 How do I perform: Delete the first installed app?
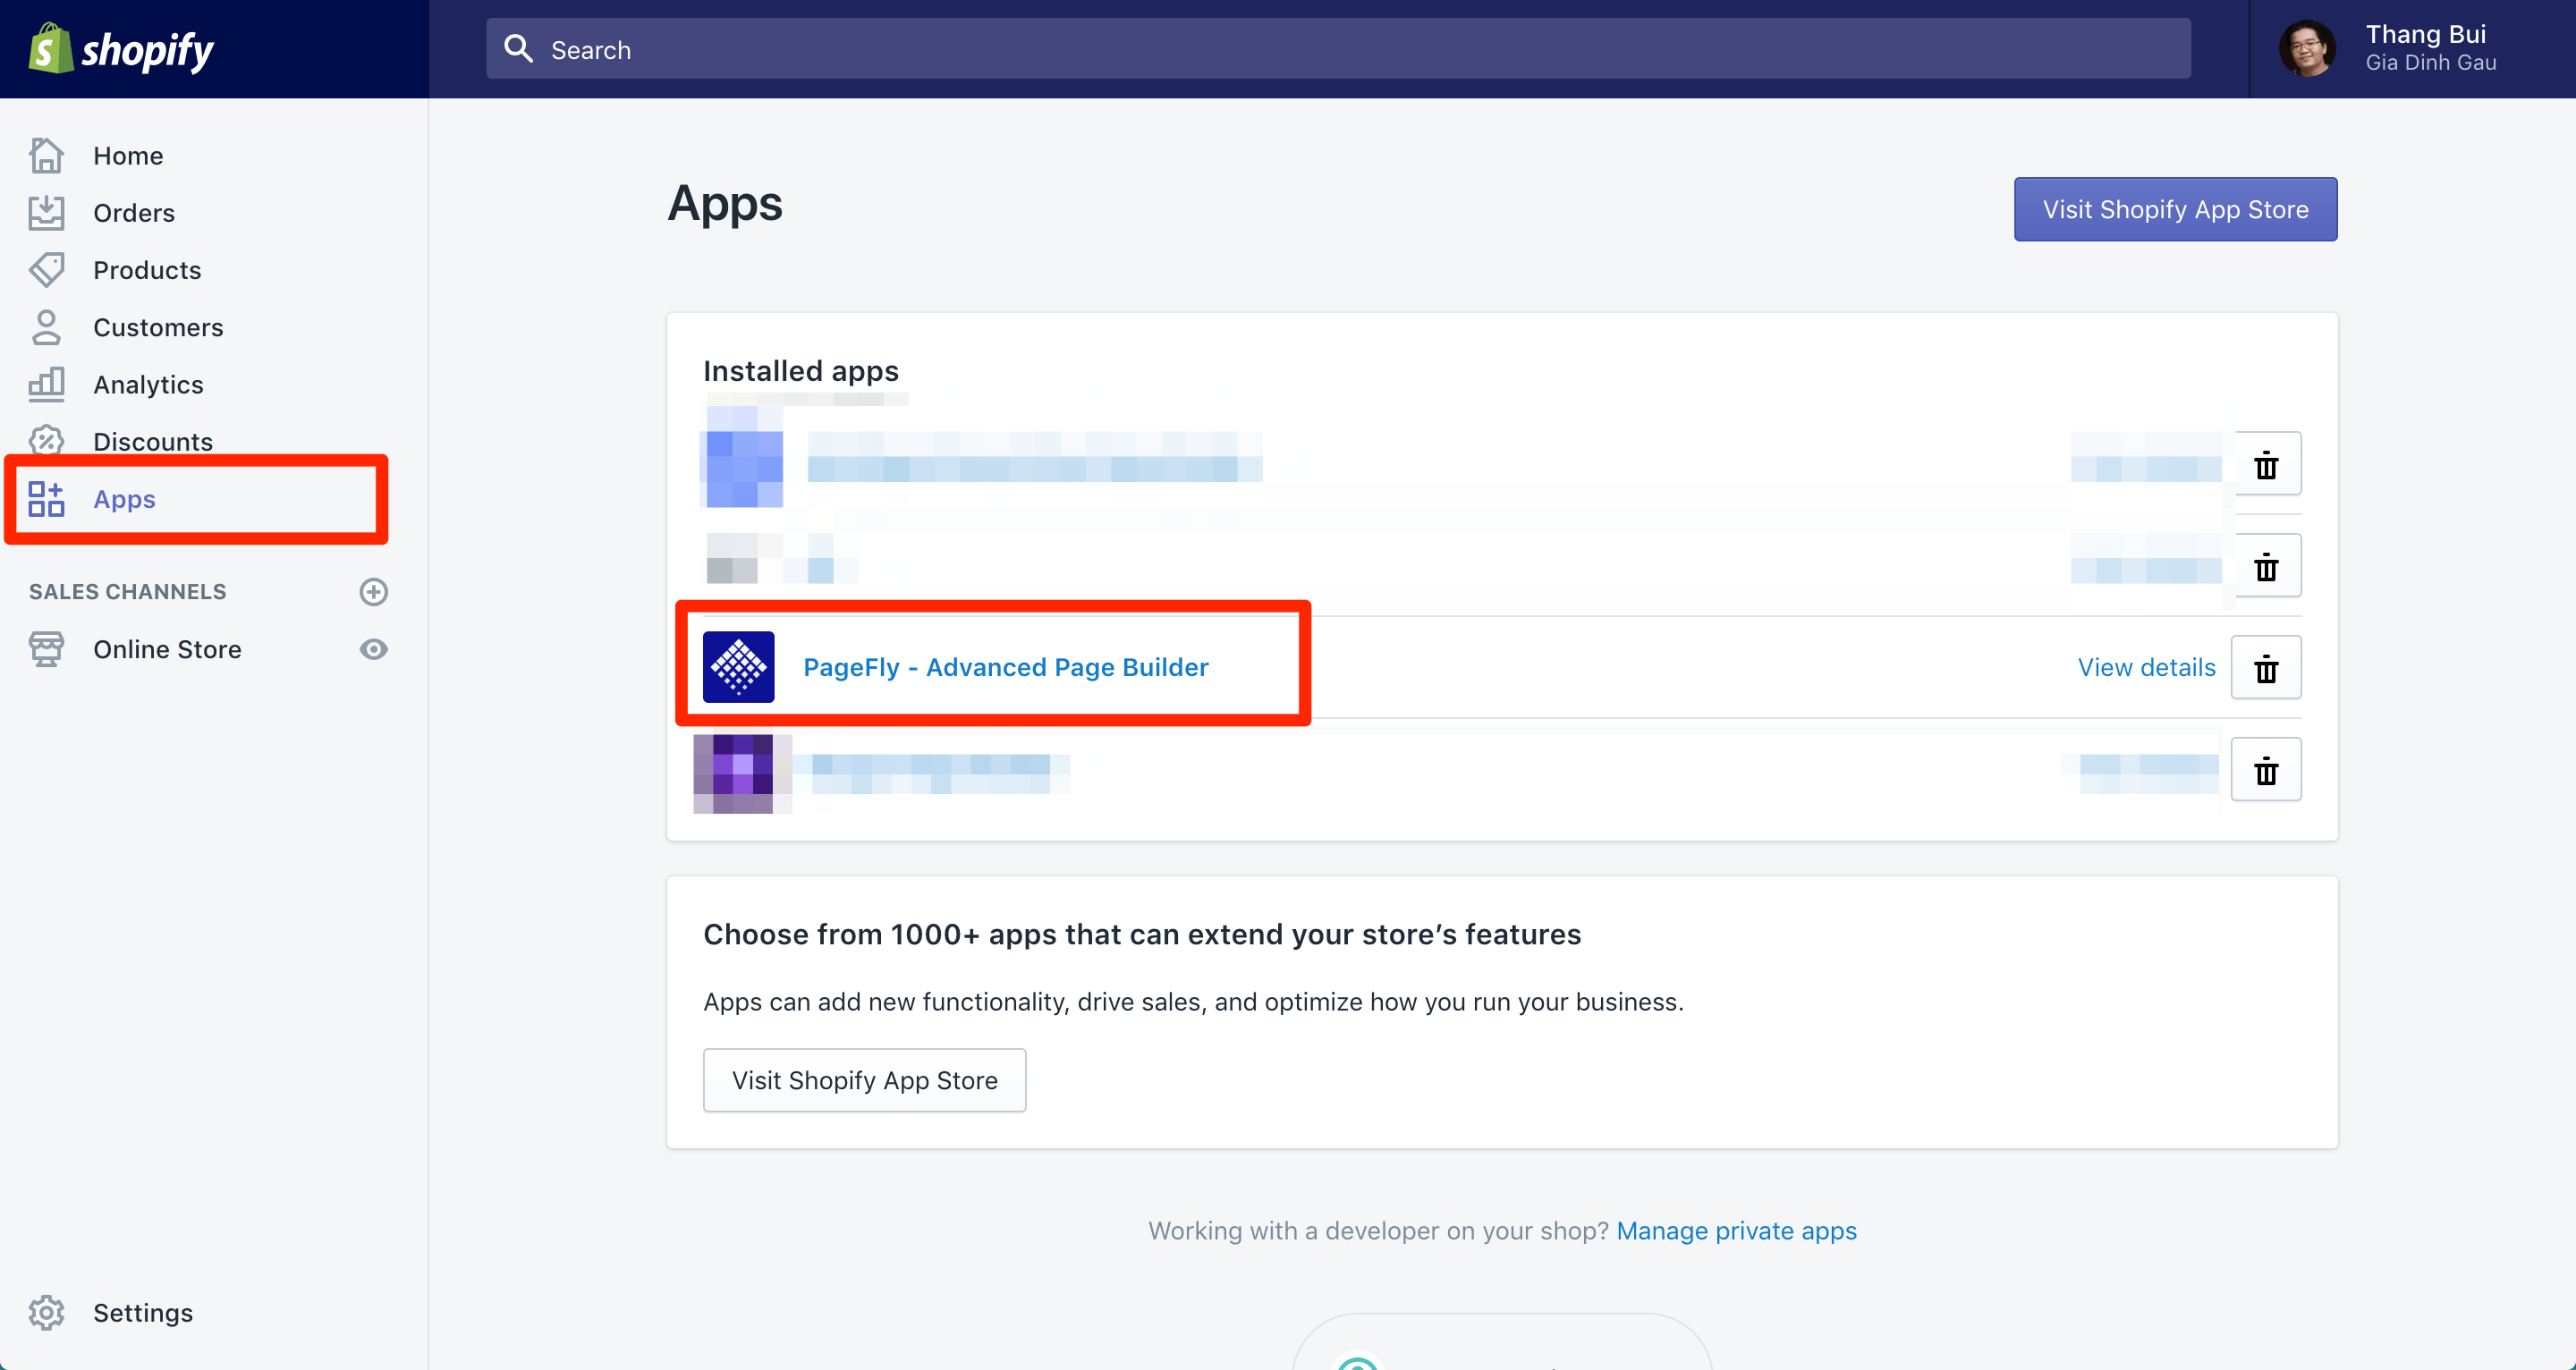point(2266,464)
